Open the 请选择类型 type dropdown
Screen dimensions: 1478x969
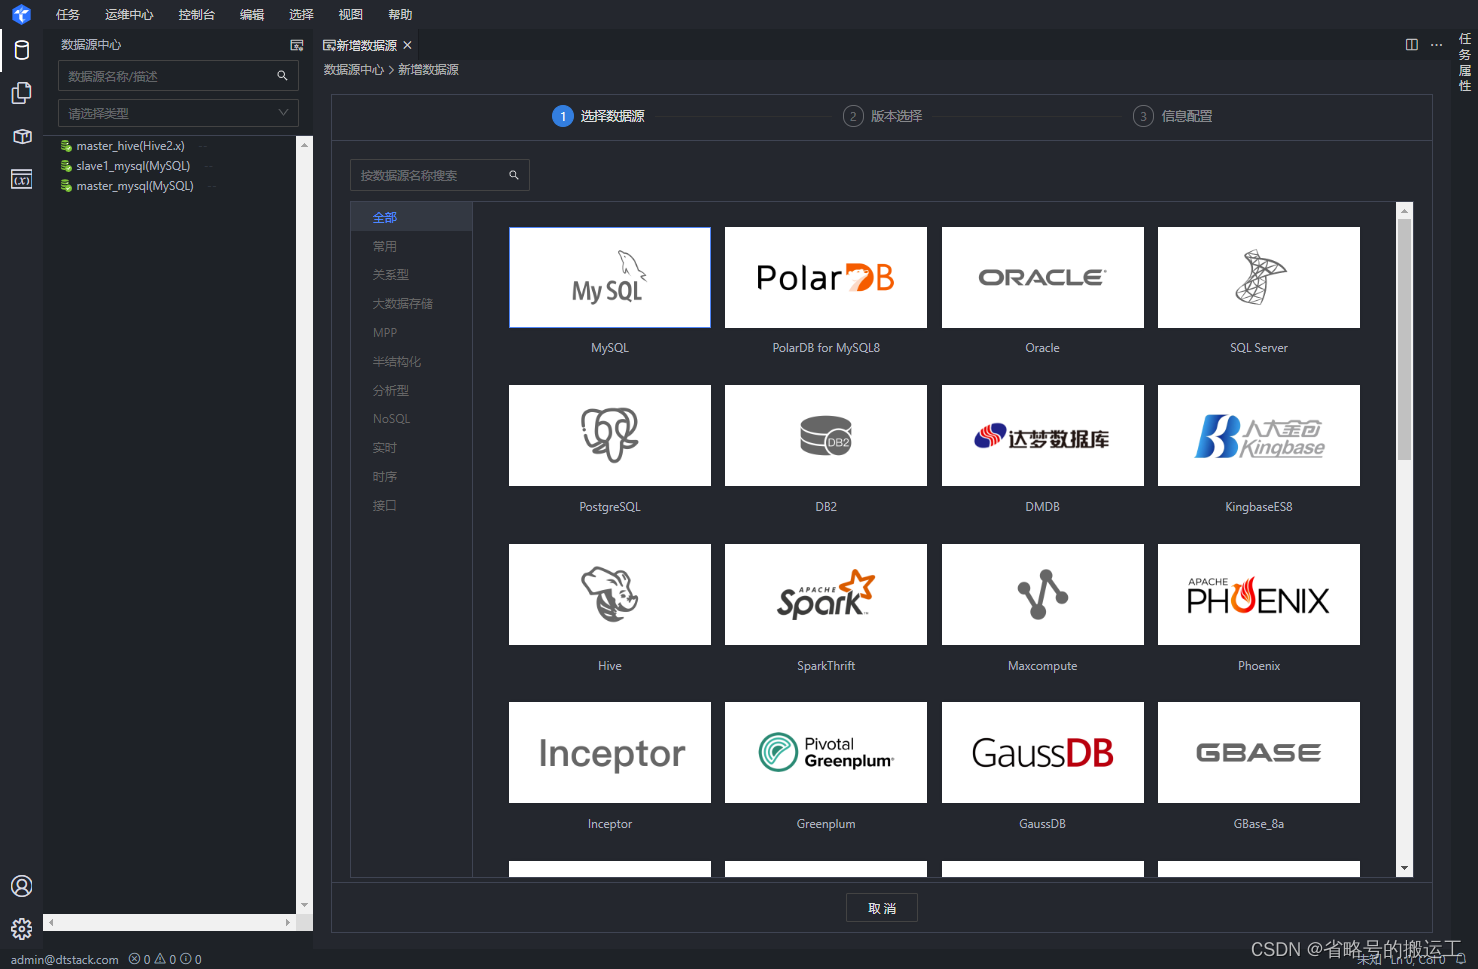pyautogui.click(x=178, y=113)
